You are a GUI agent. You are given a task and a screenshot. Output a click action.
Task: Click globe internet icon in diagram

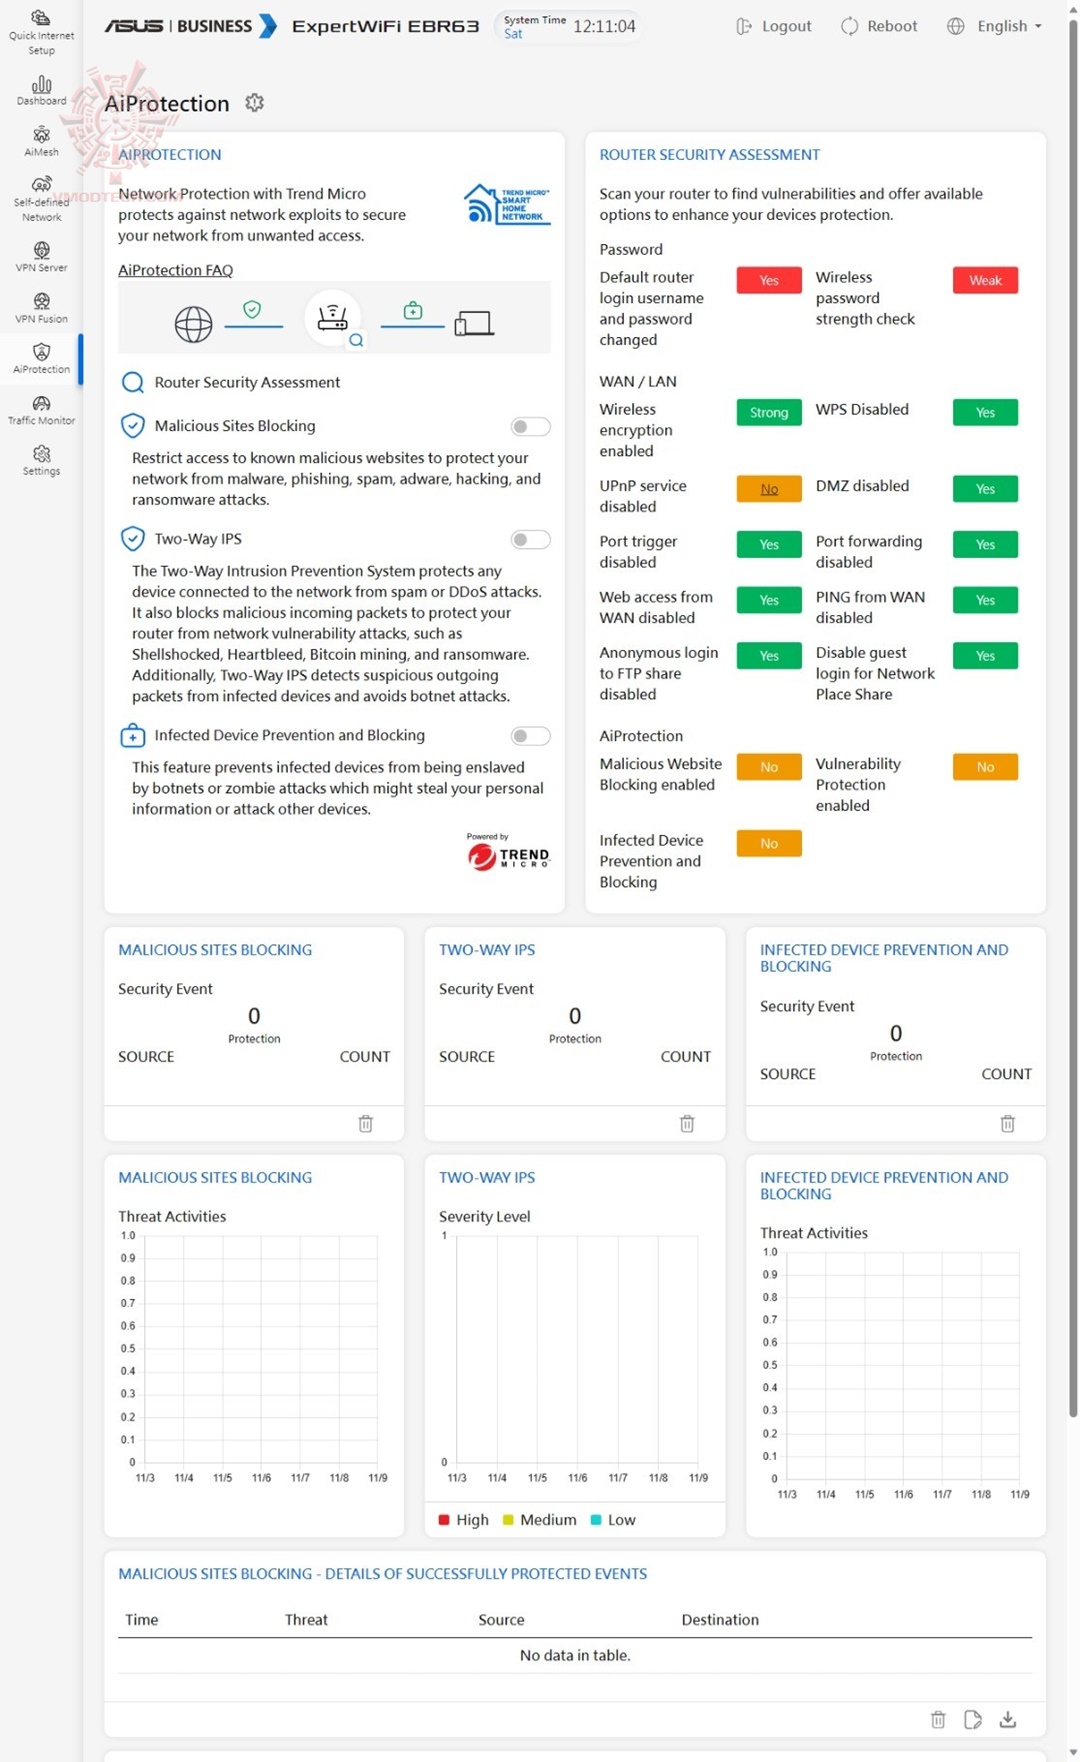[x=193, y=324]
